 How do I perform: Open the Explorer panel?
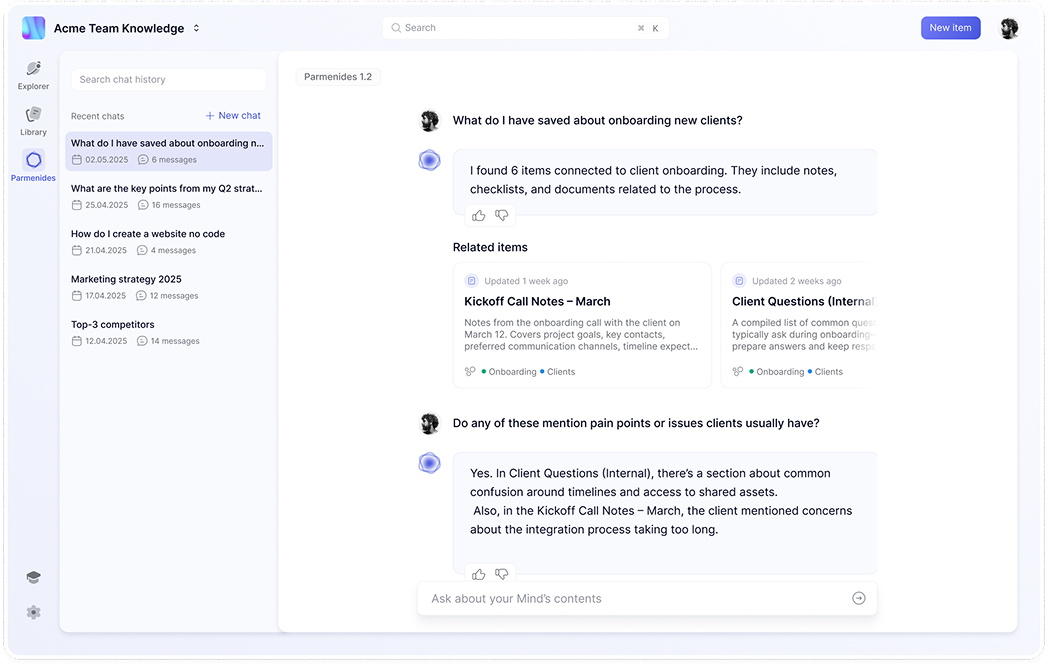(x=33, y=75)
